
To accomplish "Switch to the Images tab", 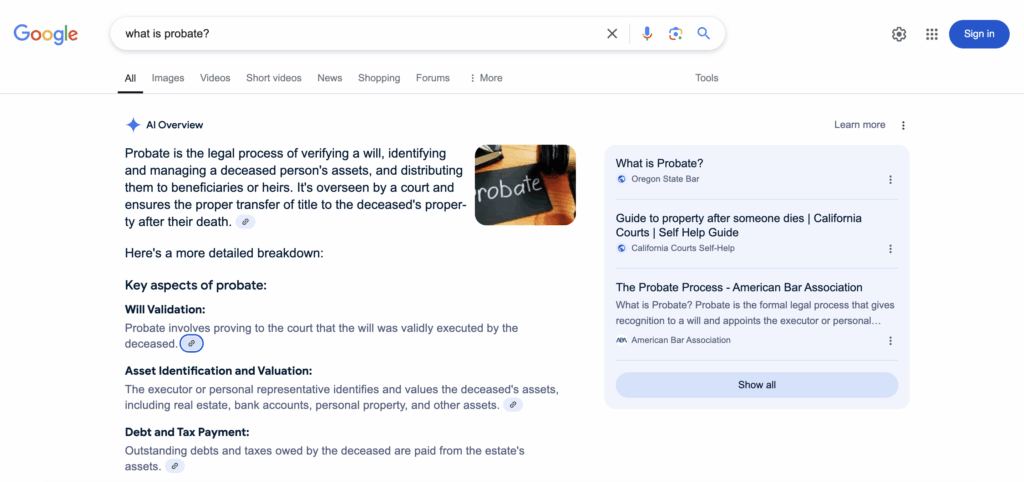I will click(168, 78).
